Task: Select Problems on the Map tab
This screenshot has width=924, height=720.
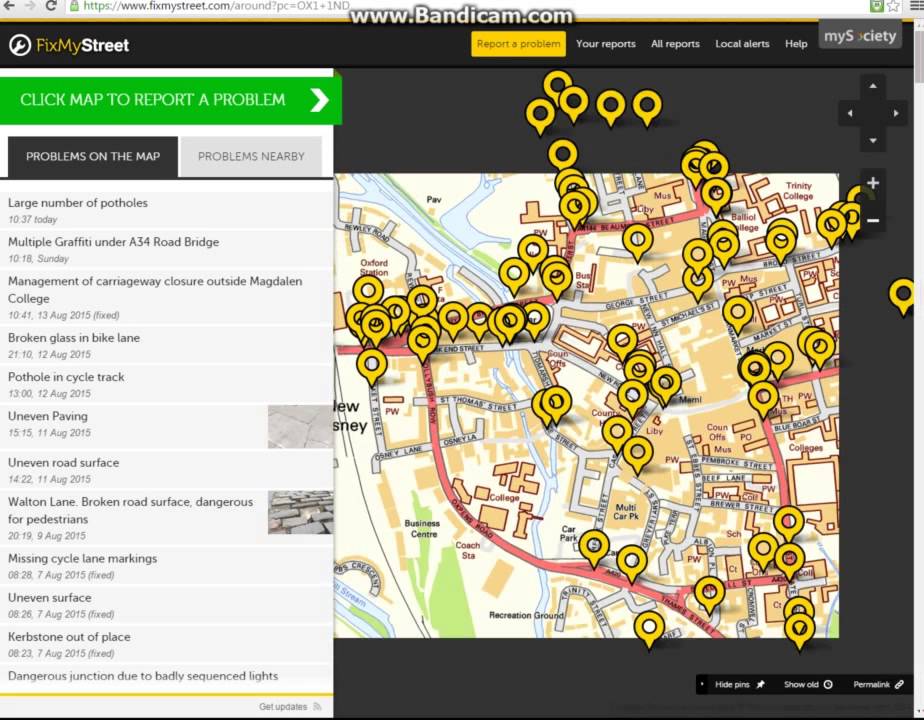Action: 93,157
